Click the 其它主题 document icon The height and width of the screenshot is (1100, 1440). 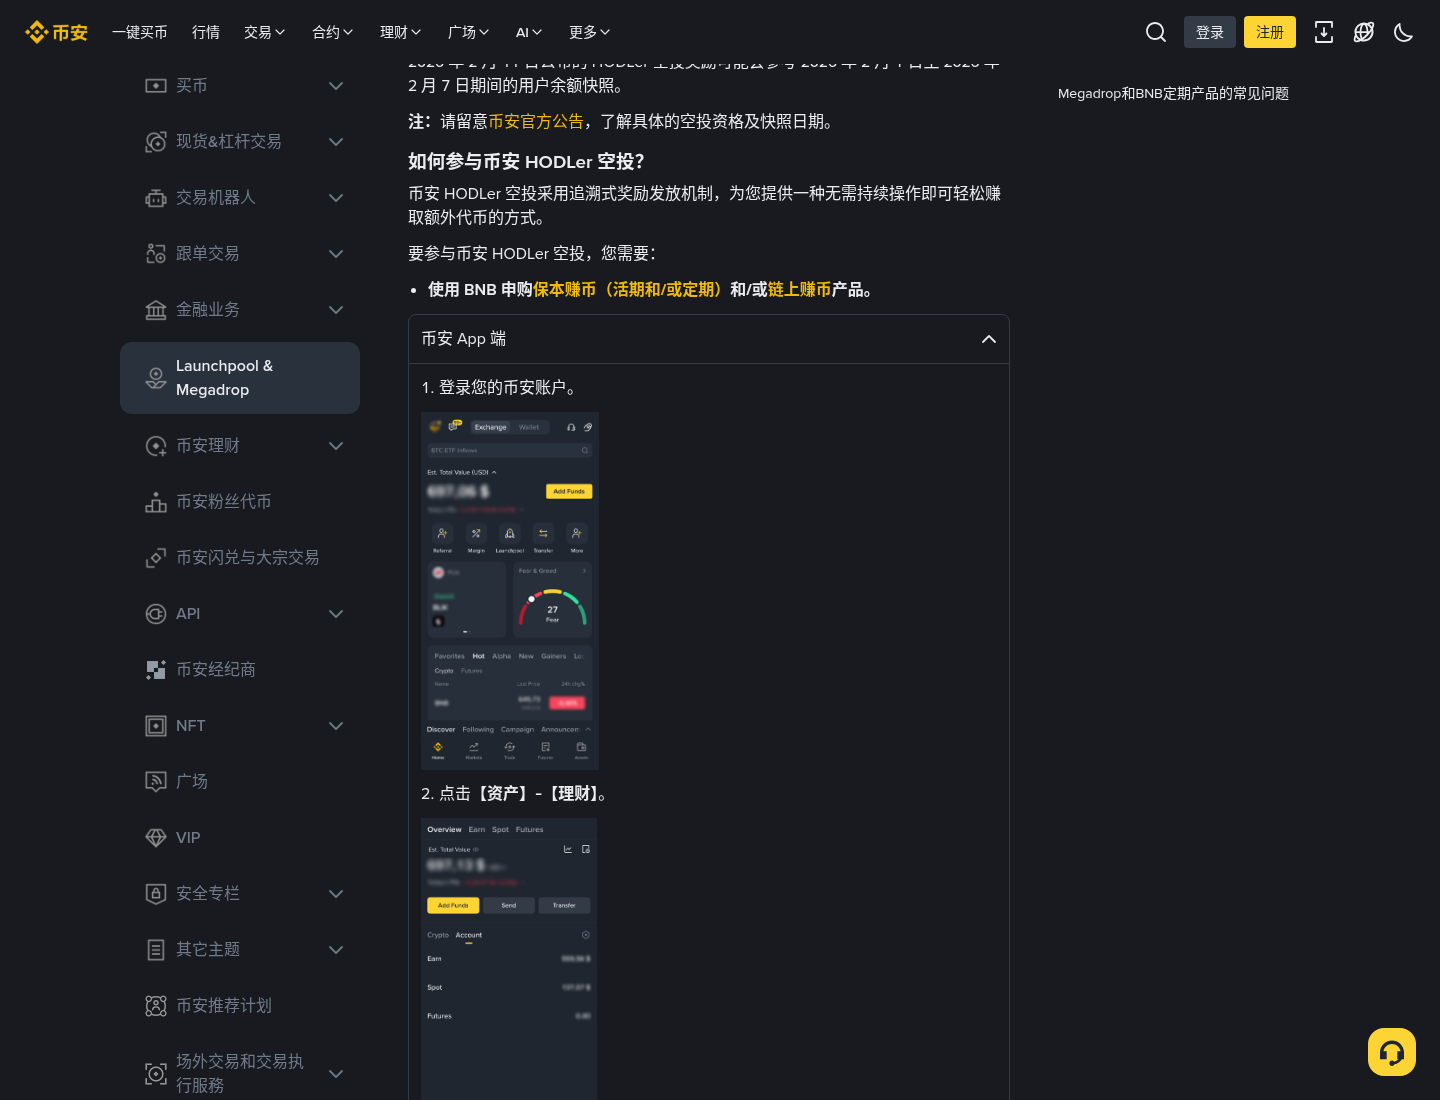pos(156,950)
